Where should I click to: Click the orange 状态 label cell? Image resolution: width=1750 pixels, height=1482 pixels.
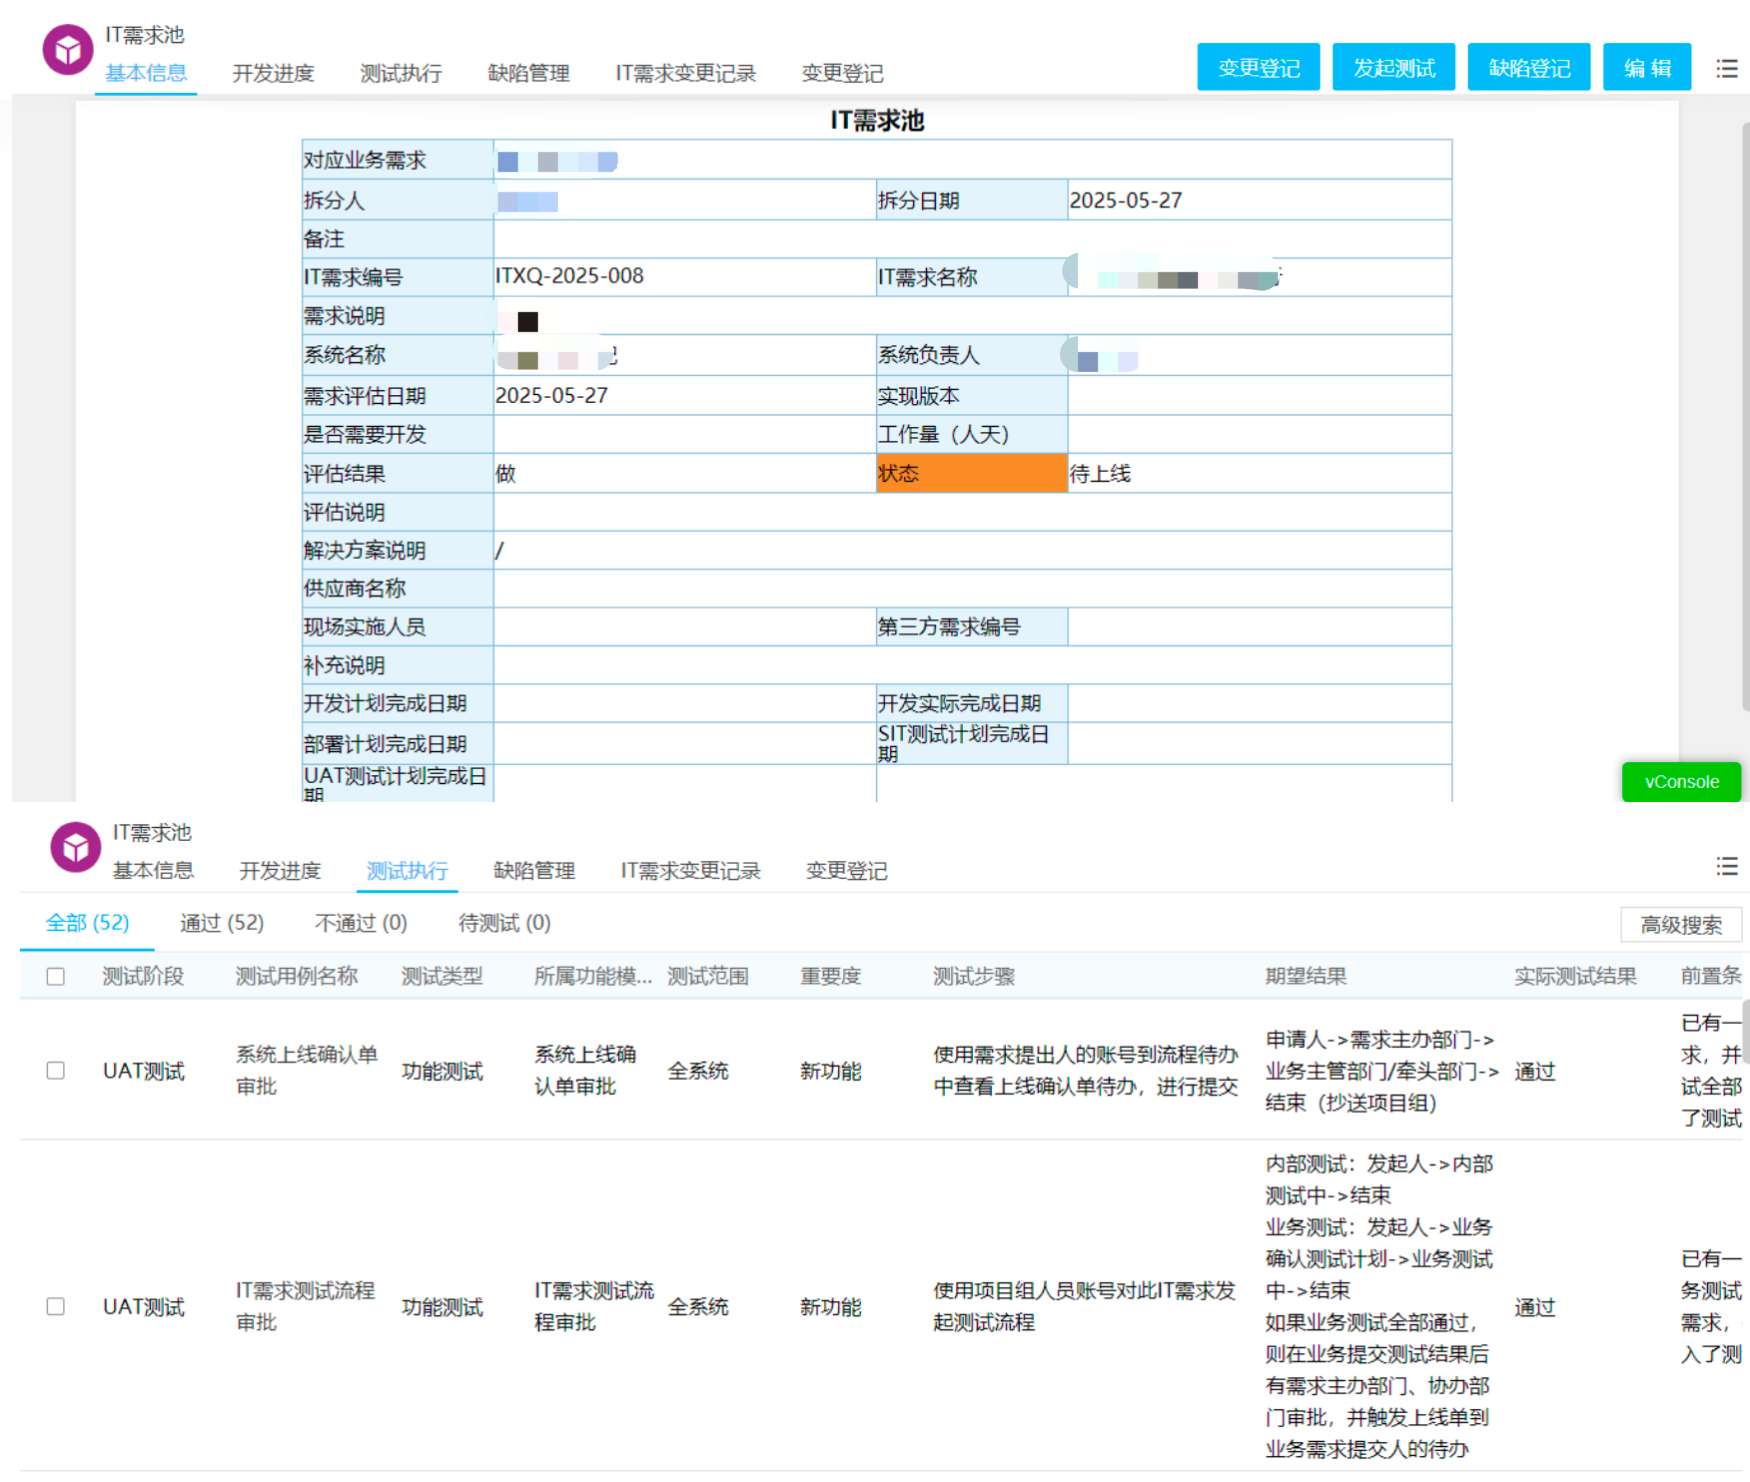pos(972,473)
